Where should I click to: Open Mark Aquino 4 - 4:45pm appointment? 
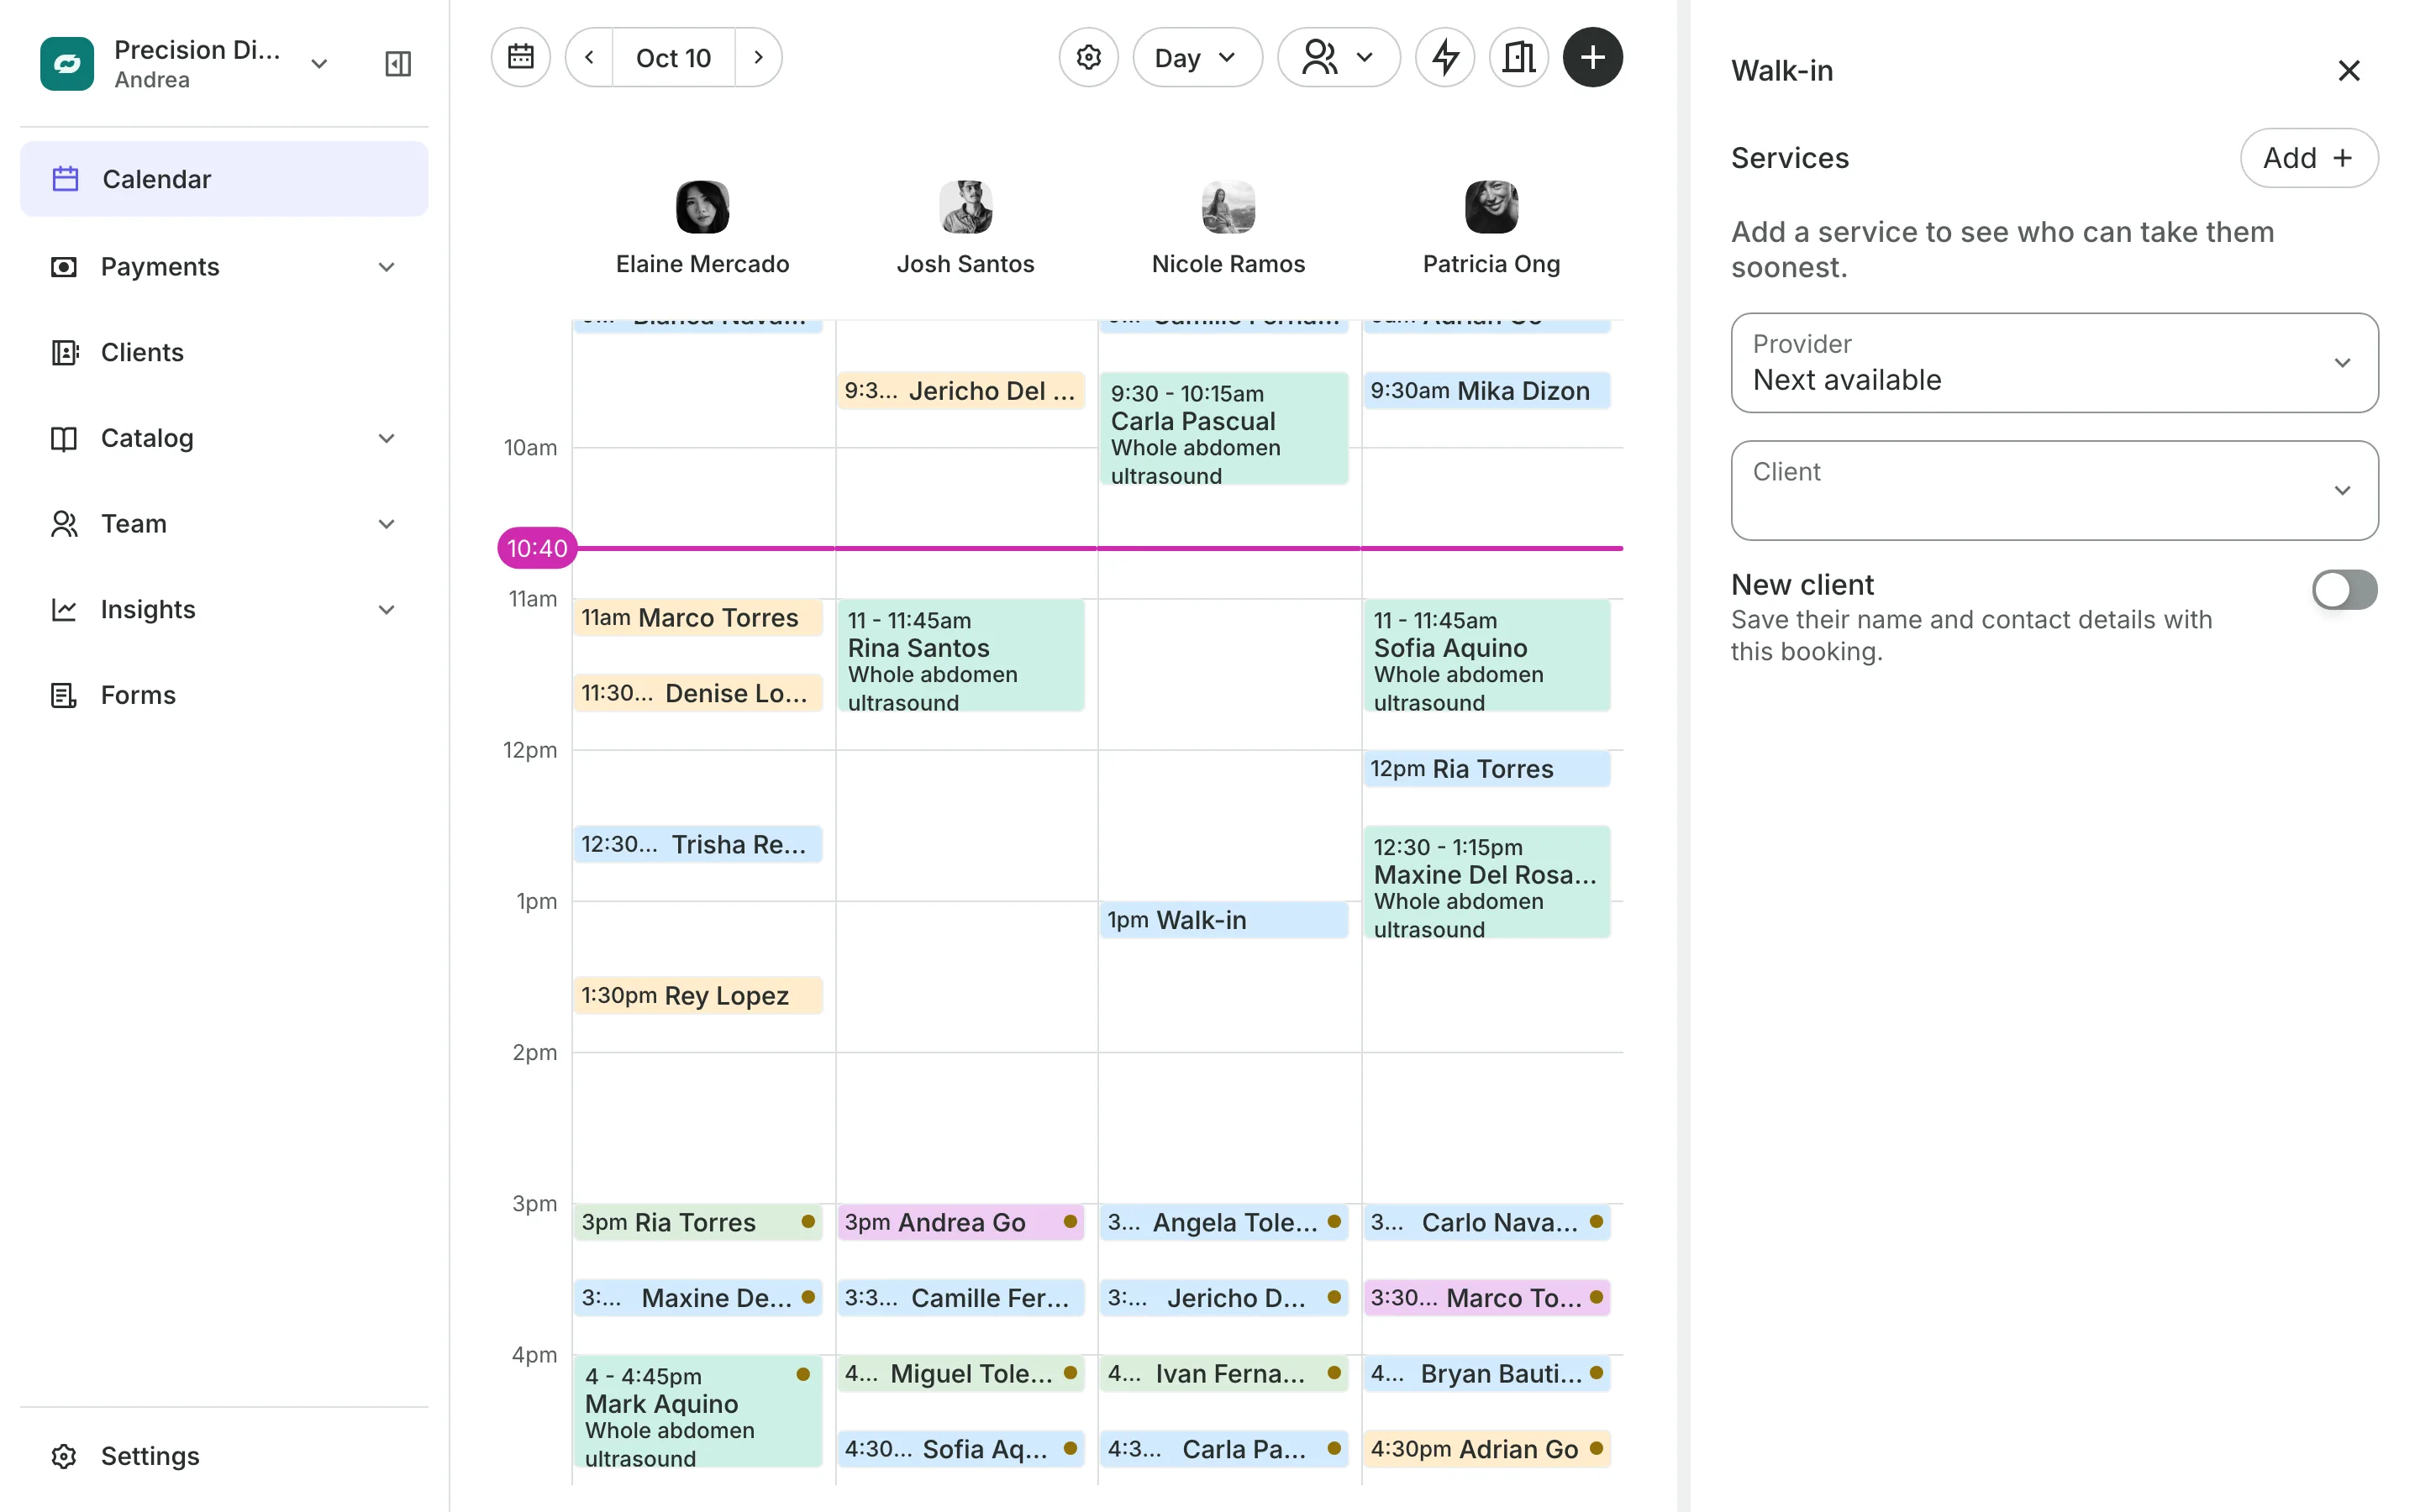pyautogui.click(x=698, y=1412)
